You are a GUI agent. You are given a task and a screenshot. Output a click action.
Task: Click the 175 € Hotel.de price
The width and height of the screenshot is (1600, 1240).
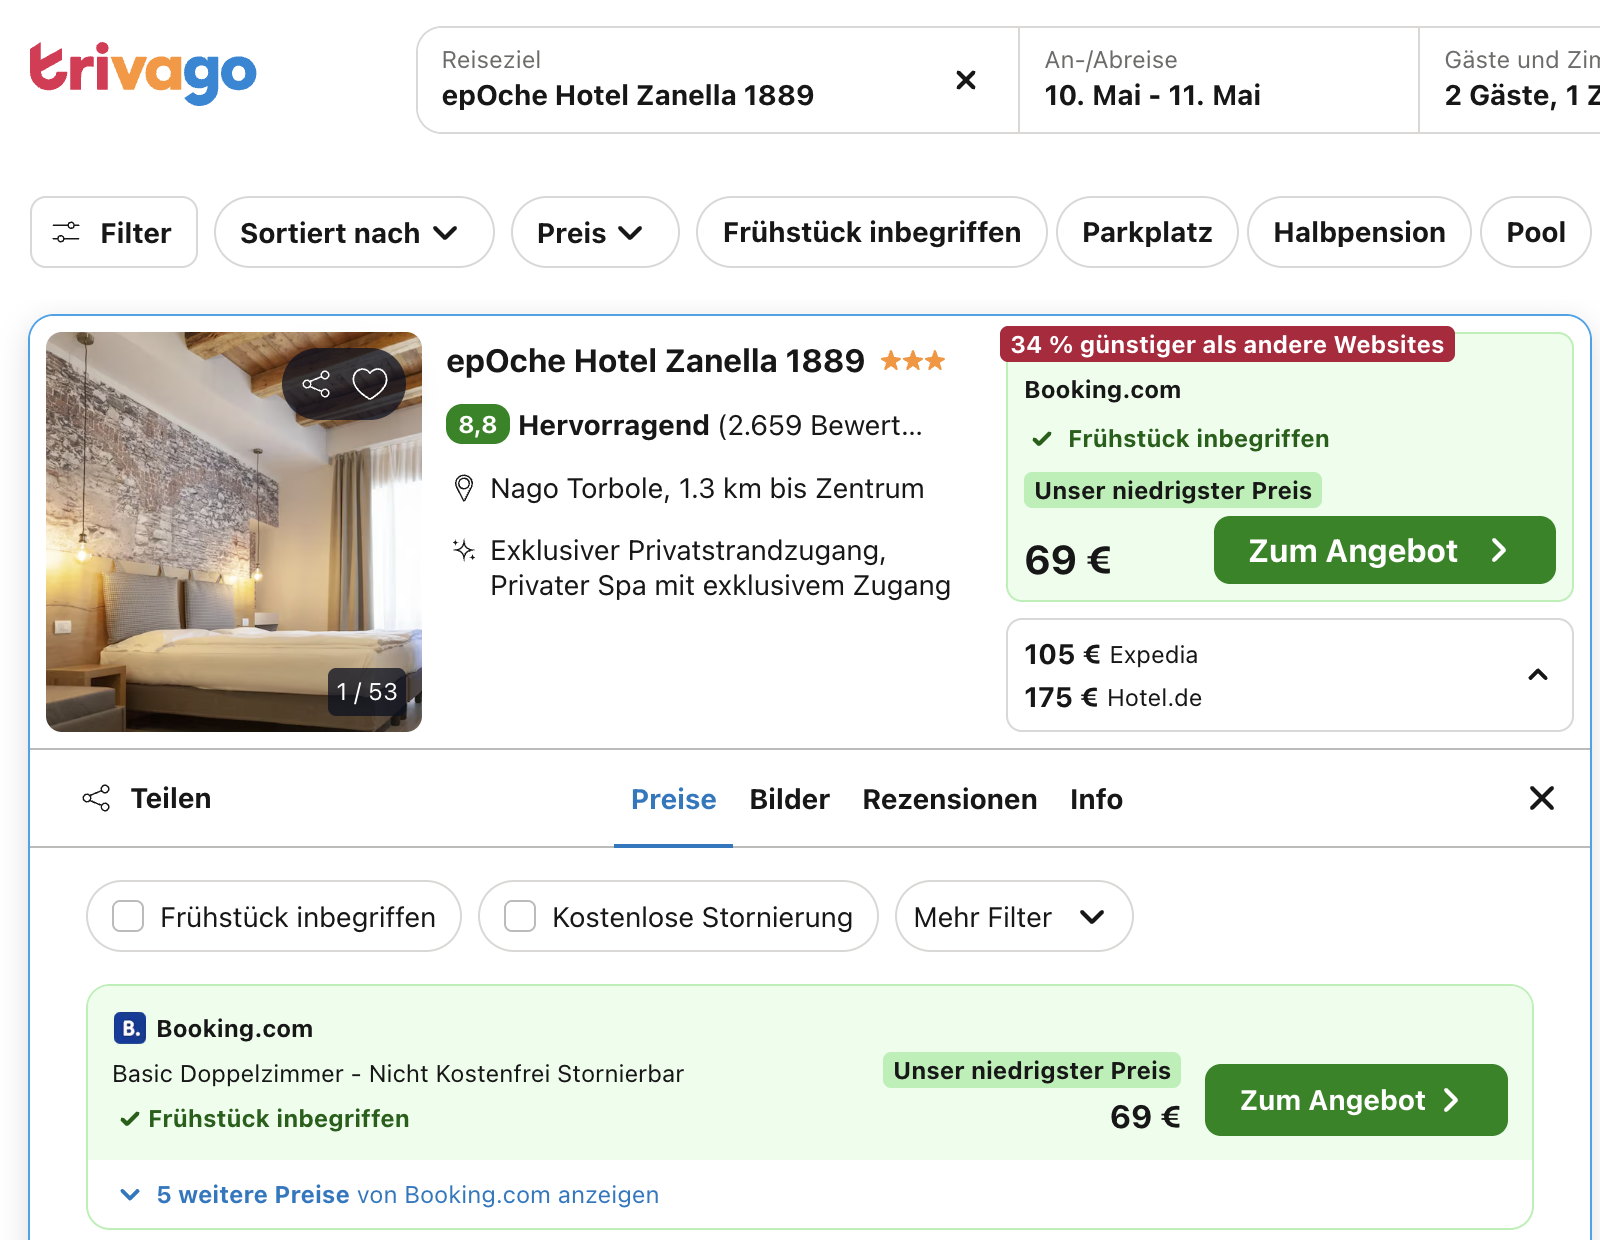(1113, 698)
